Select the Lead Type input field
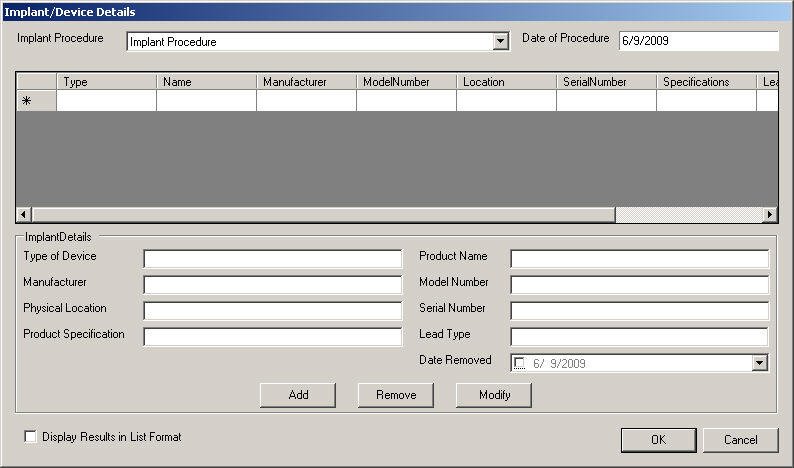The width and height of the screenshot is (794, 468). coord(639,337)
